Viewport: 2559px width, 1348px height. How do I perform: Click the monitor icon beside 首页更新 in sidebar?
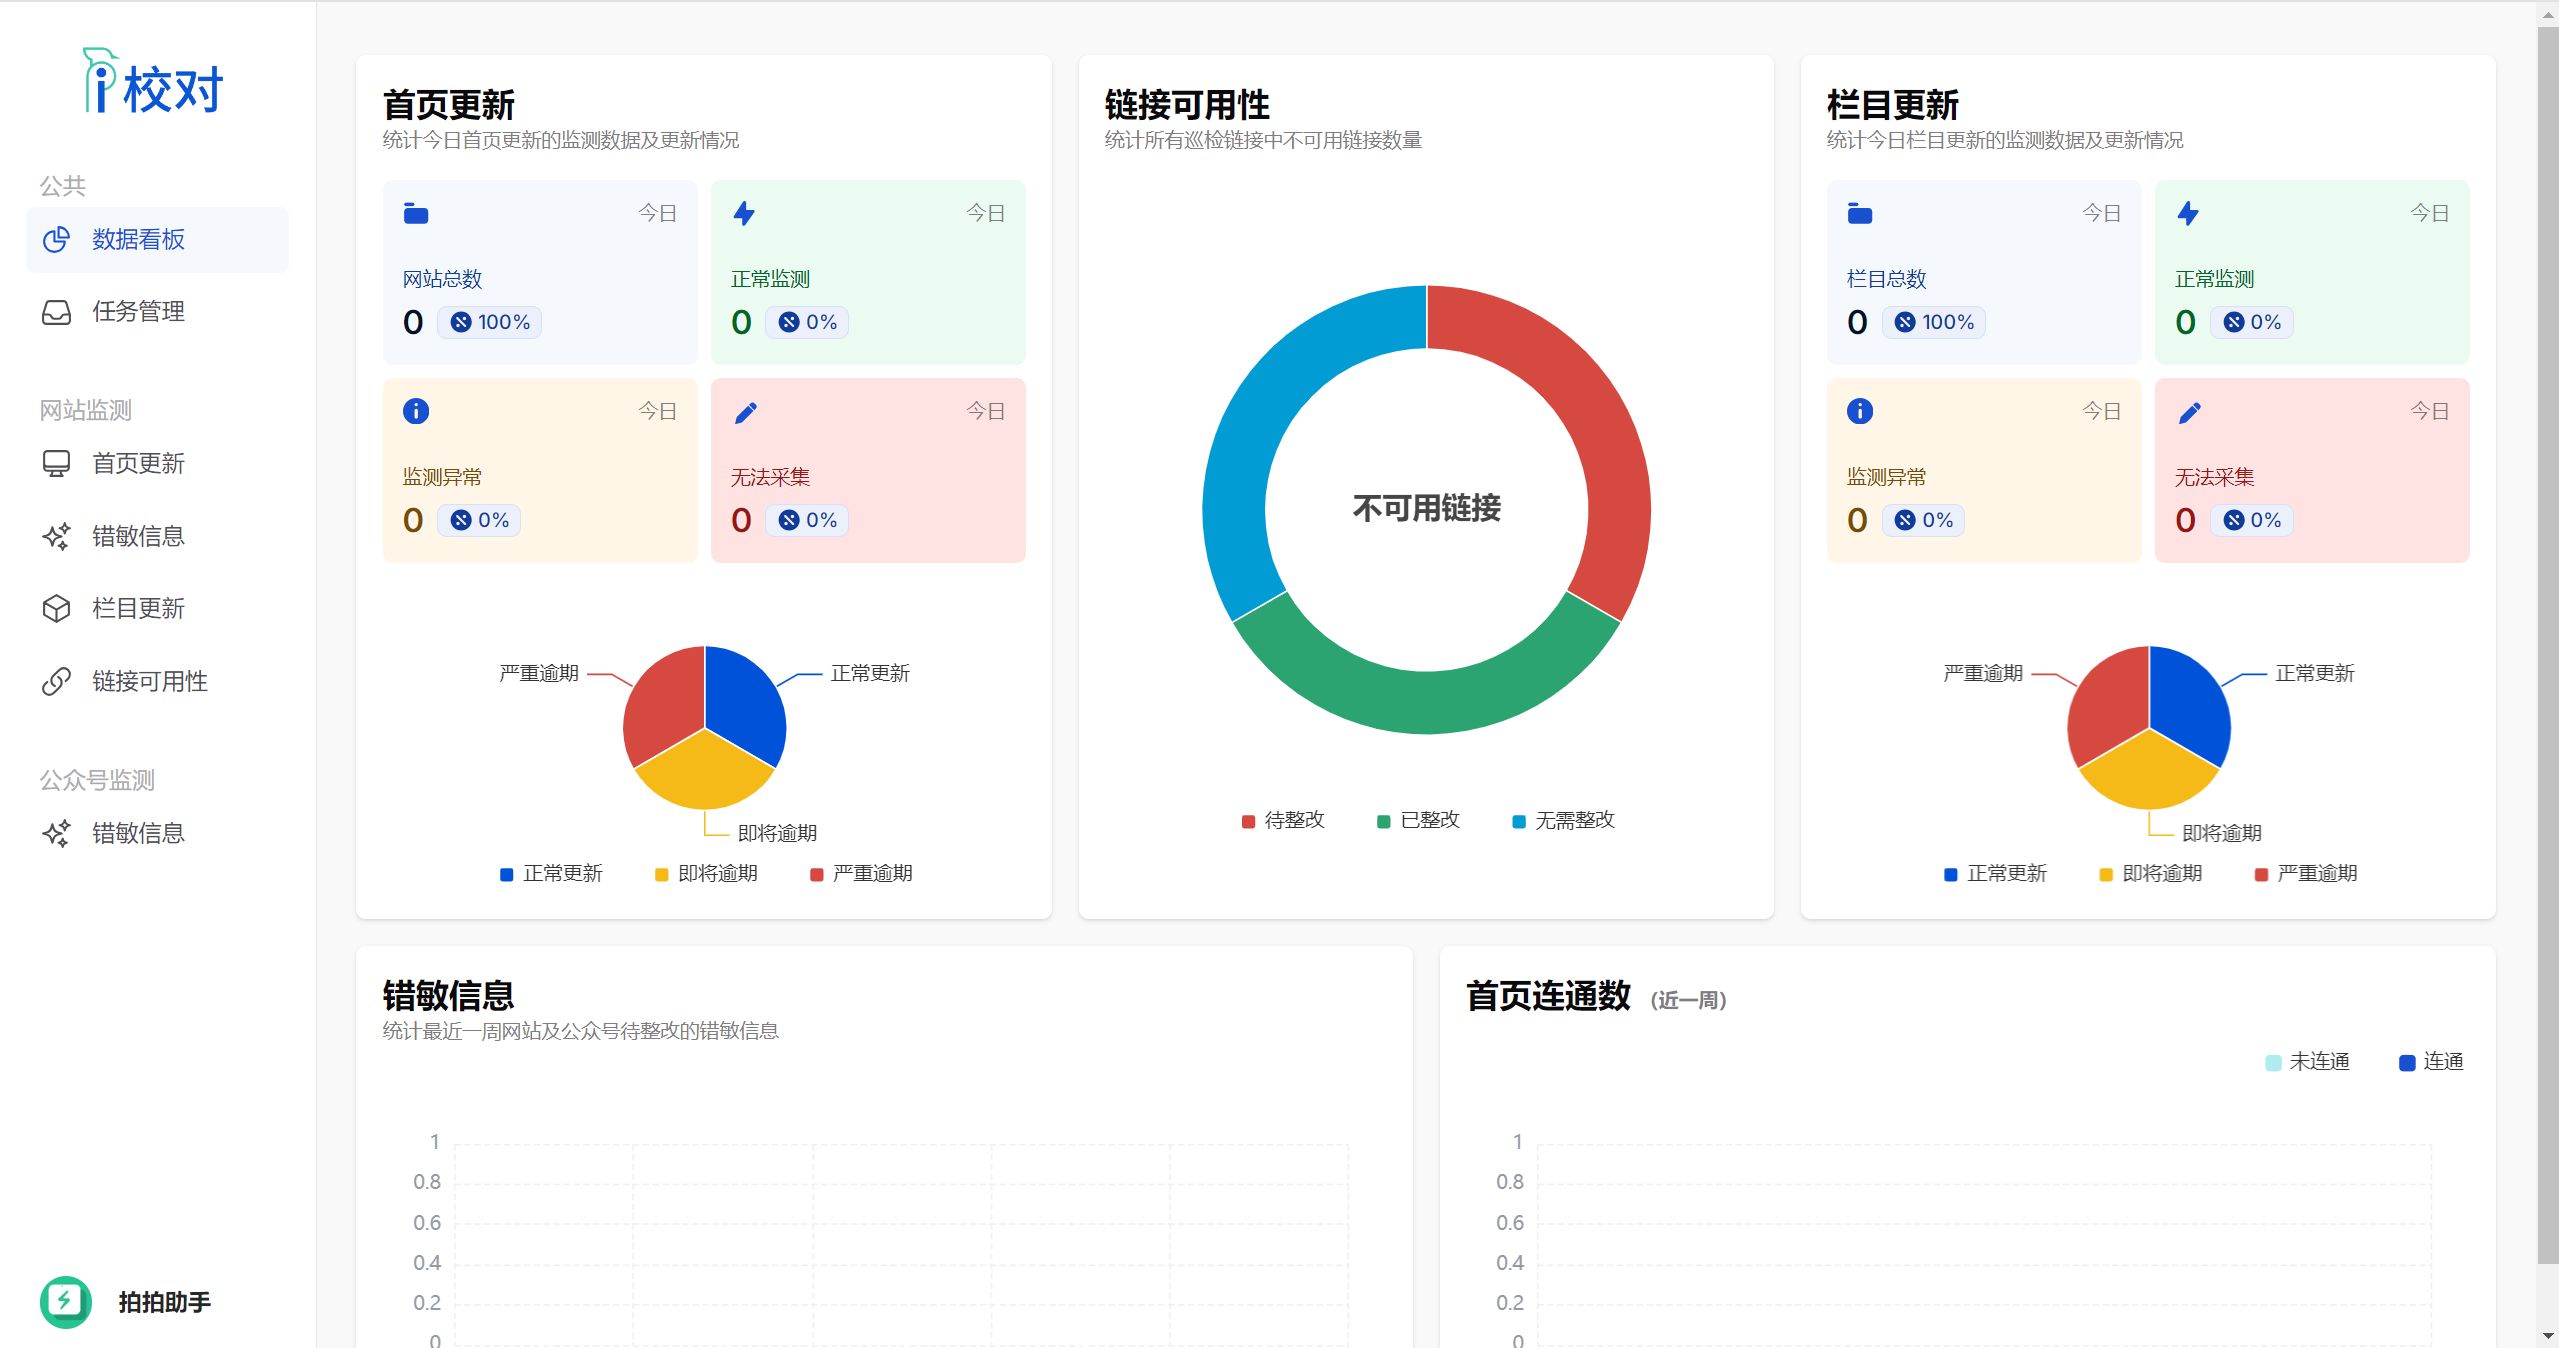[57, 464]
